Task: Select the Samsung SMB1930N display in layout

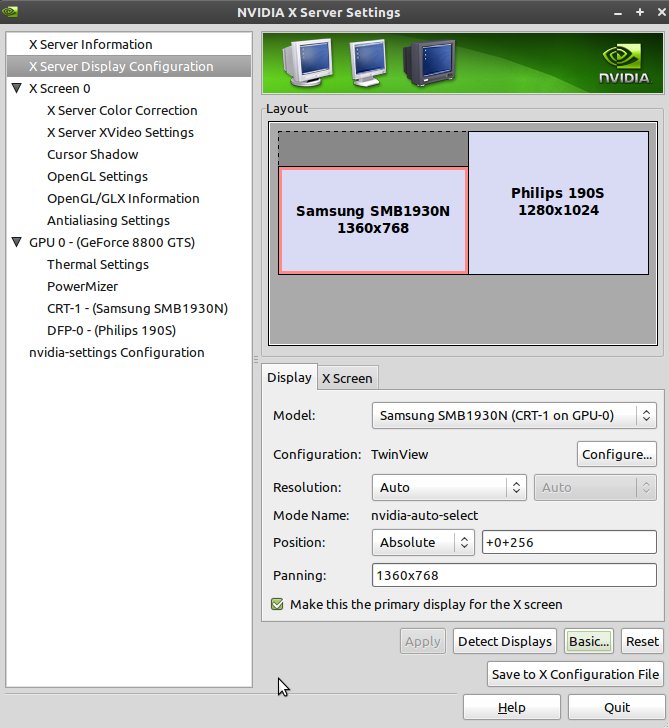Action: point(373,221)
